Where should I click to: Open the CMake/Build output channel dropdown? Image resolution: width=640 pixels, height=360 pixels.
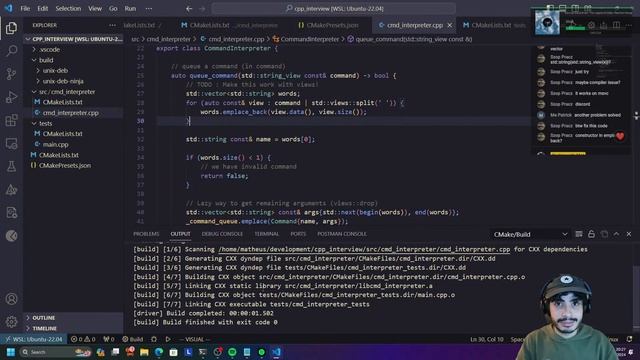click(x=530, y=235)
